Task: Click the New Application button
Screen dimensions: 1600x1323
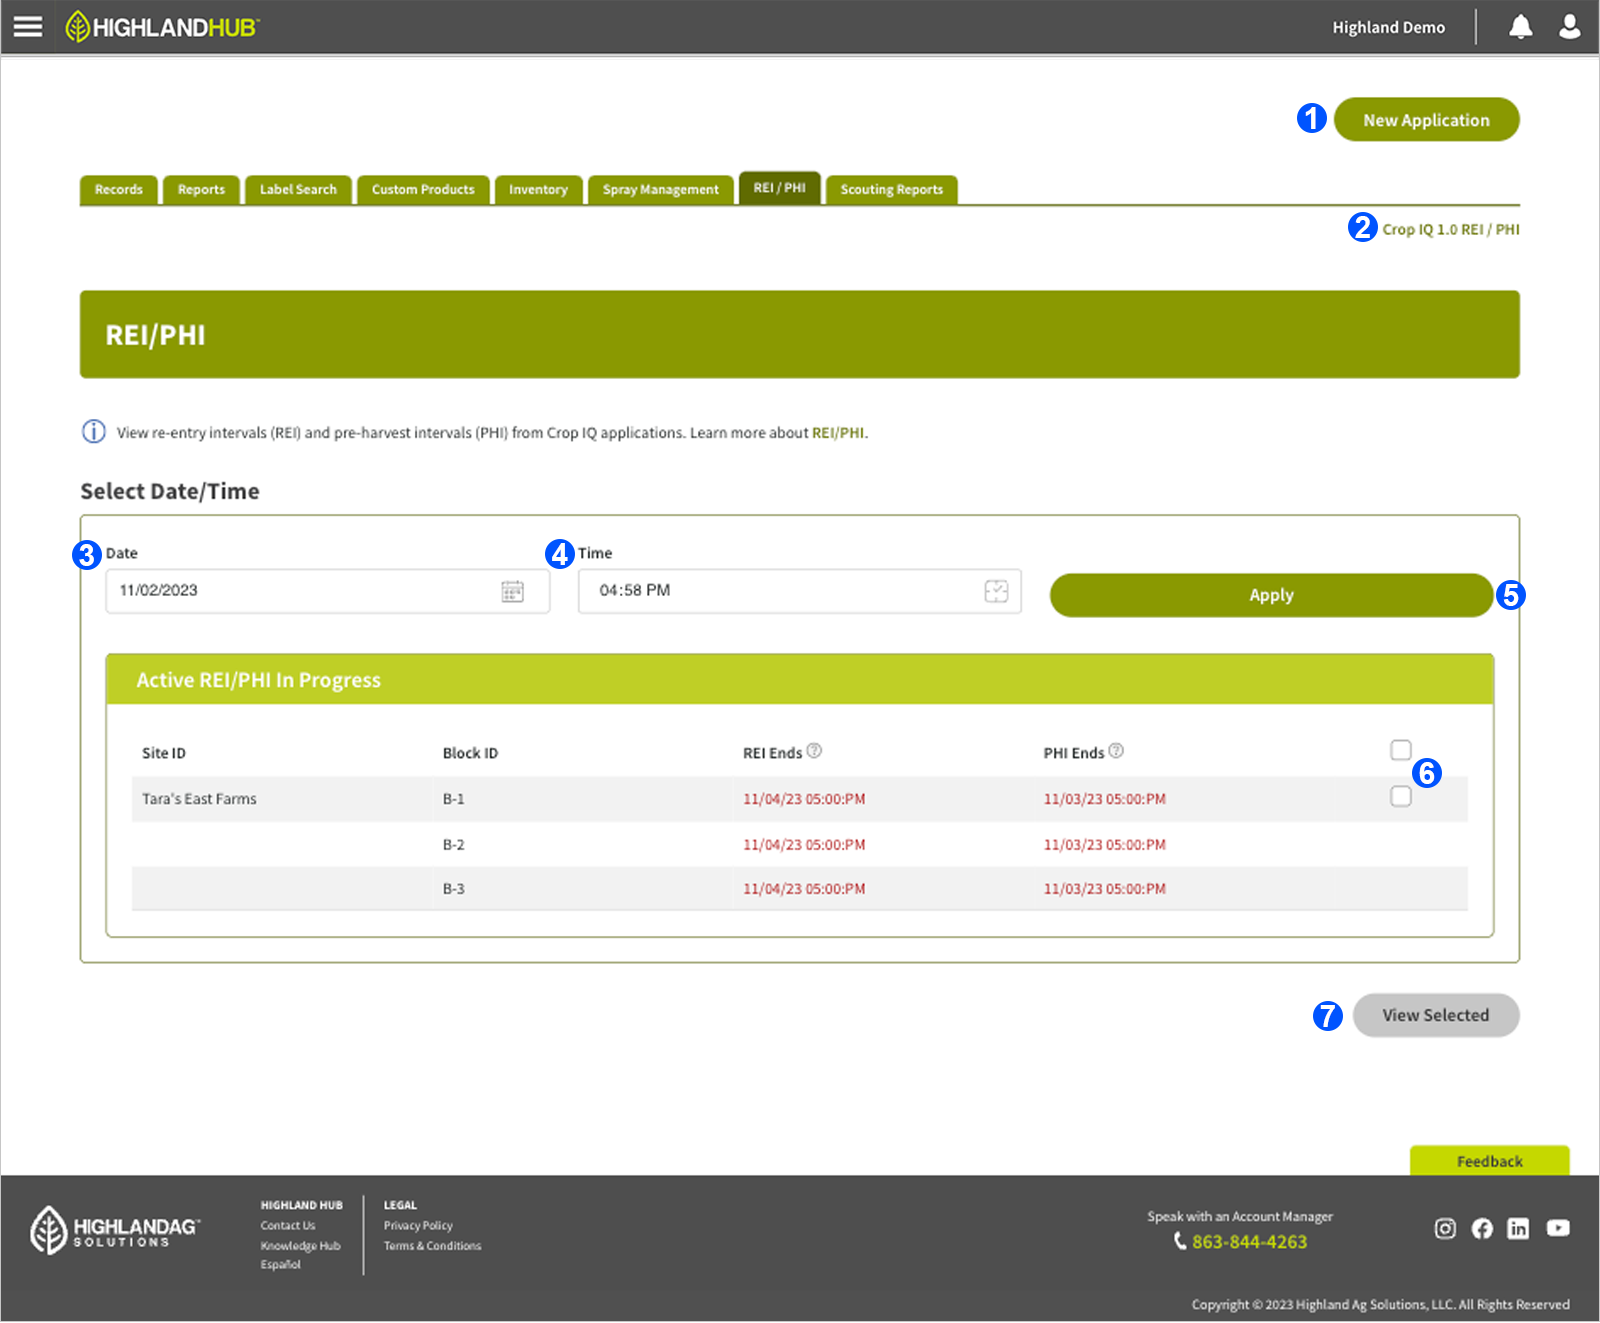Action: (x=1426, y=120)
